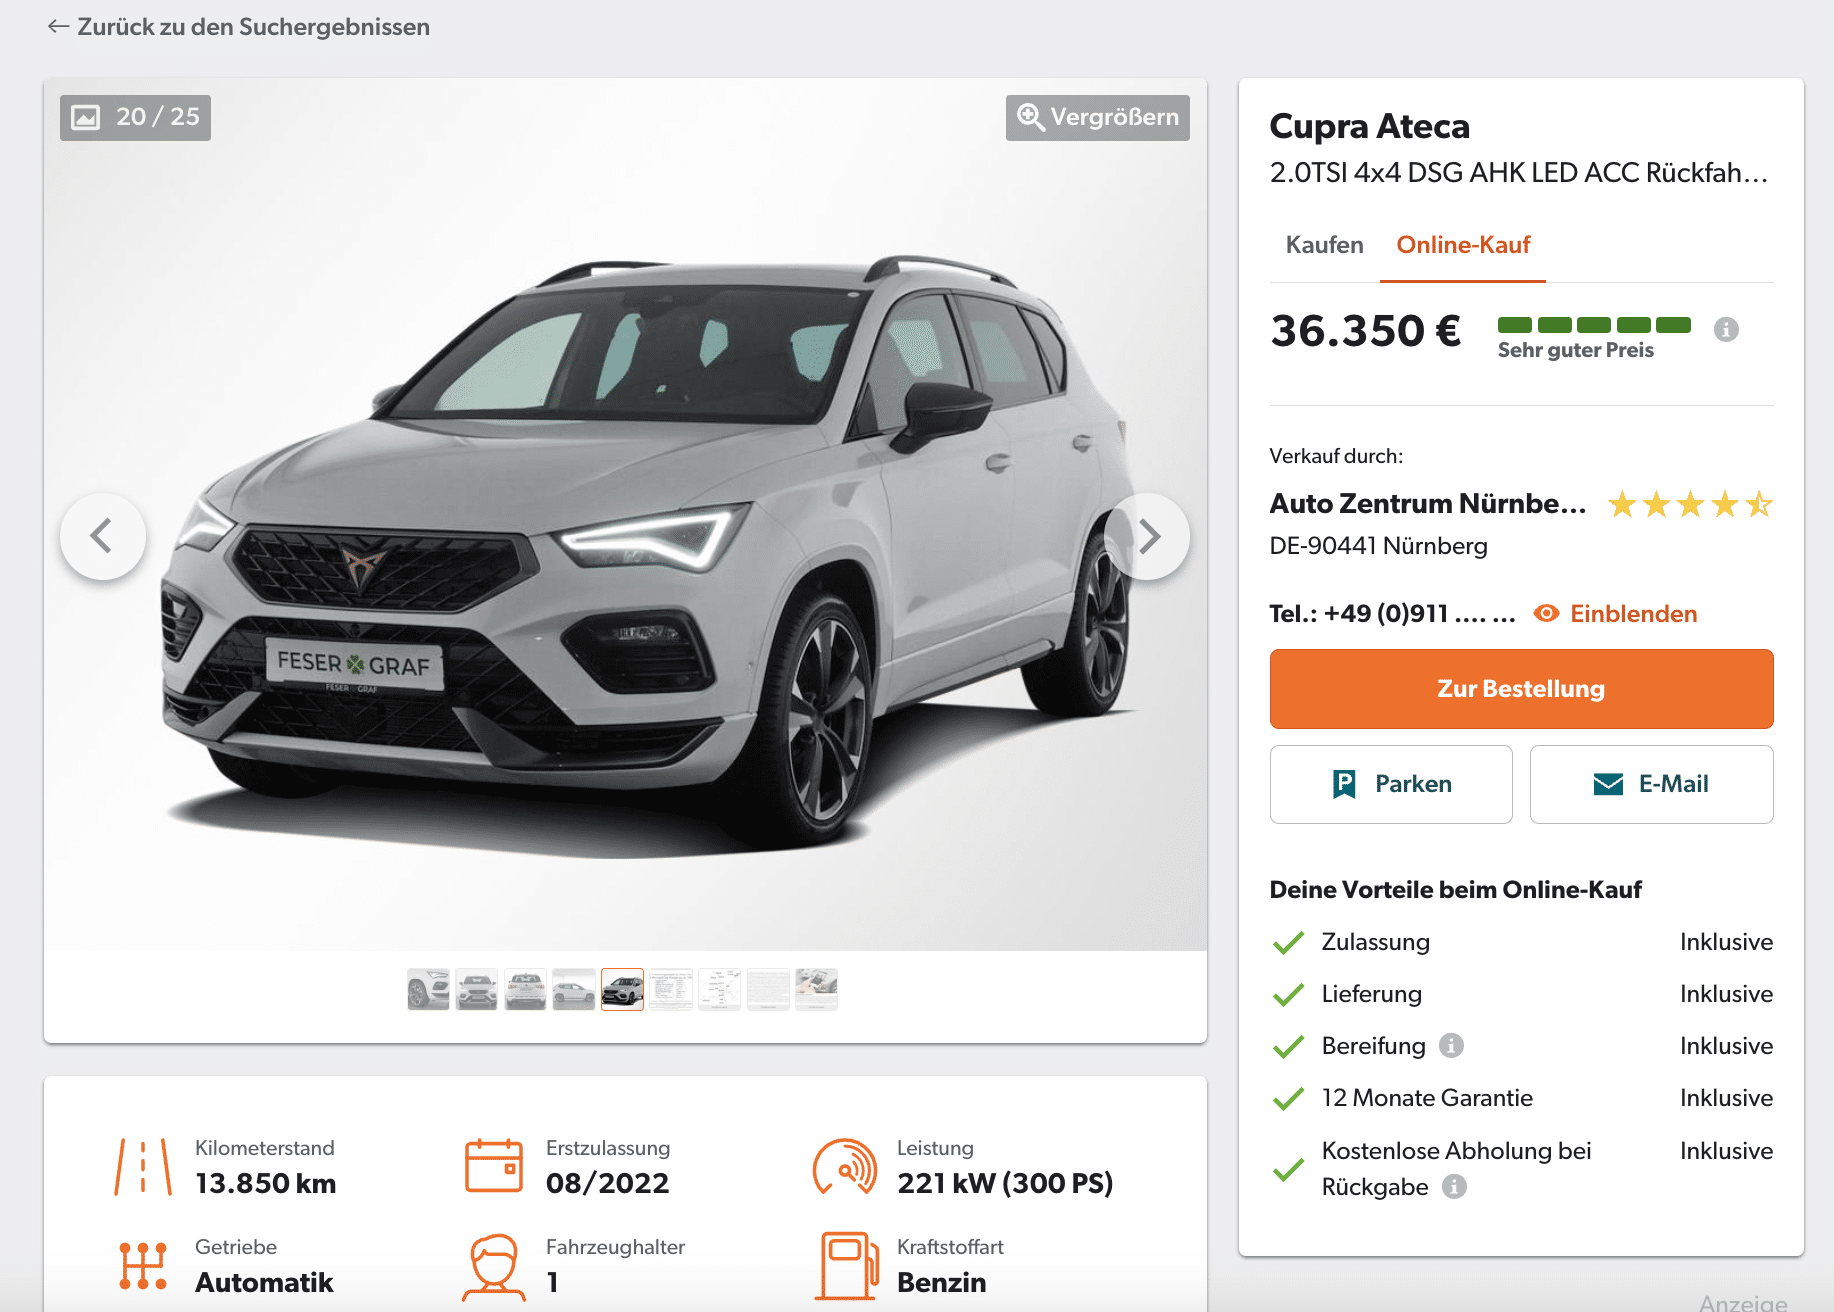Click the mileage value 13.850 km

pos(266,1184)
